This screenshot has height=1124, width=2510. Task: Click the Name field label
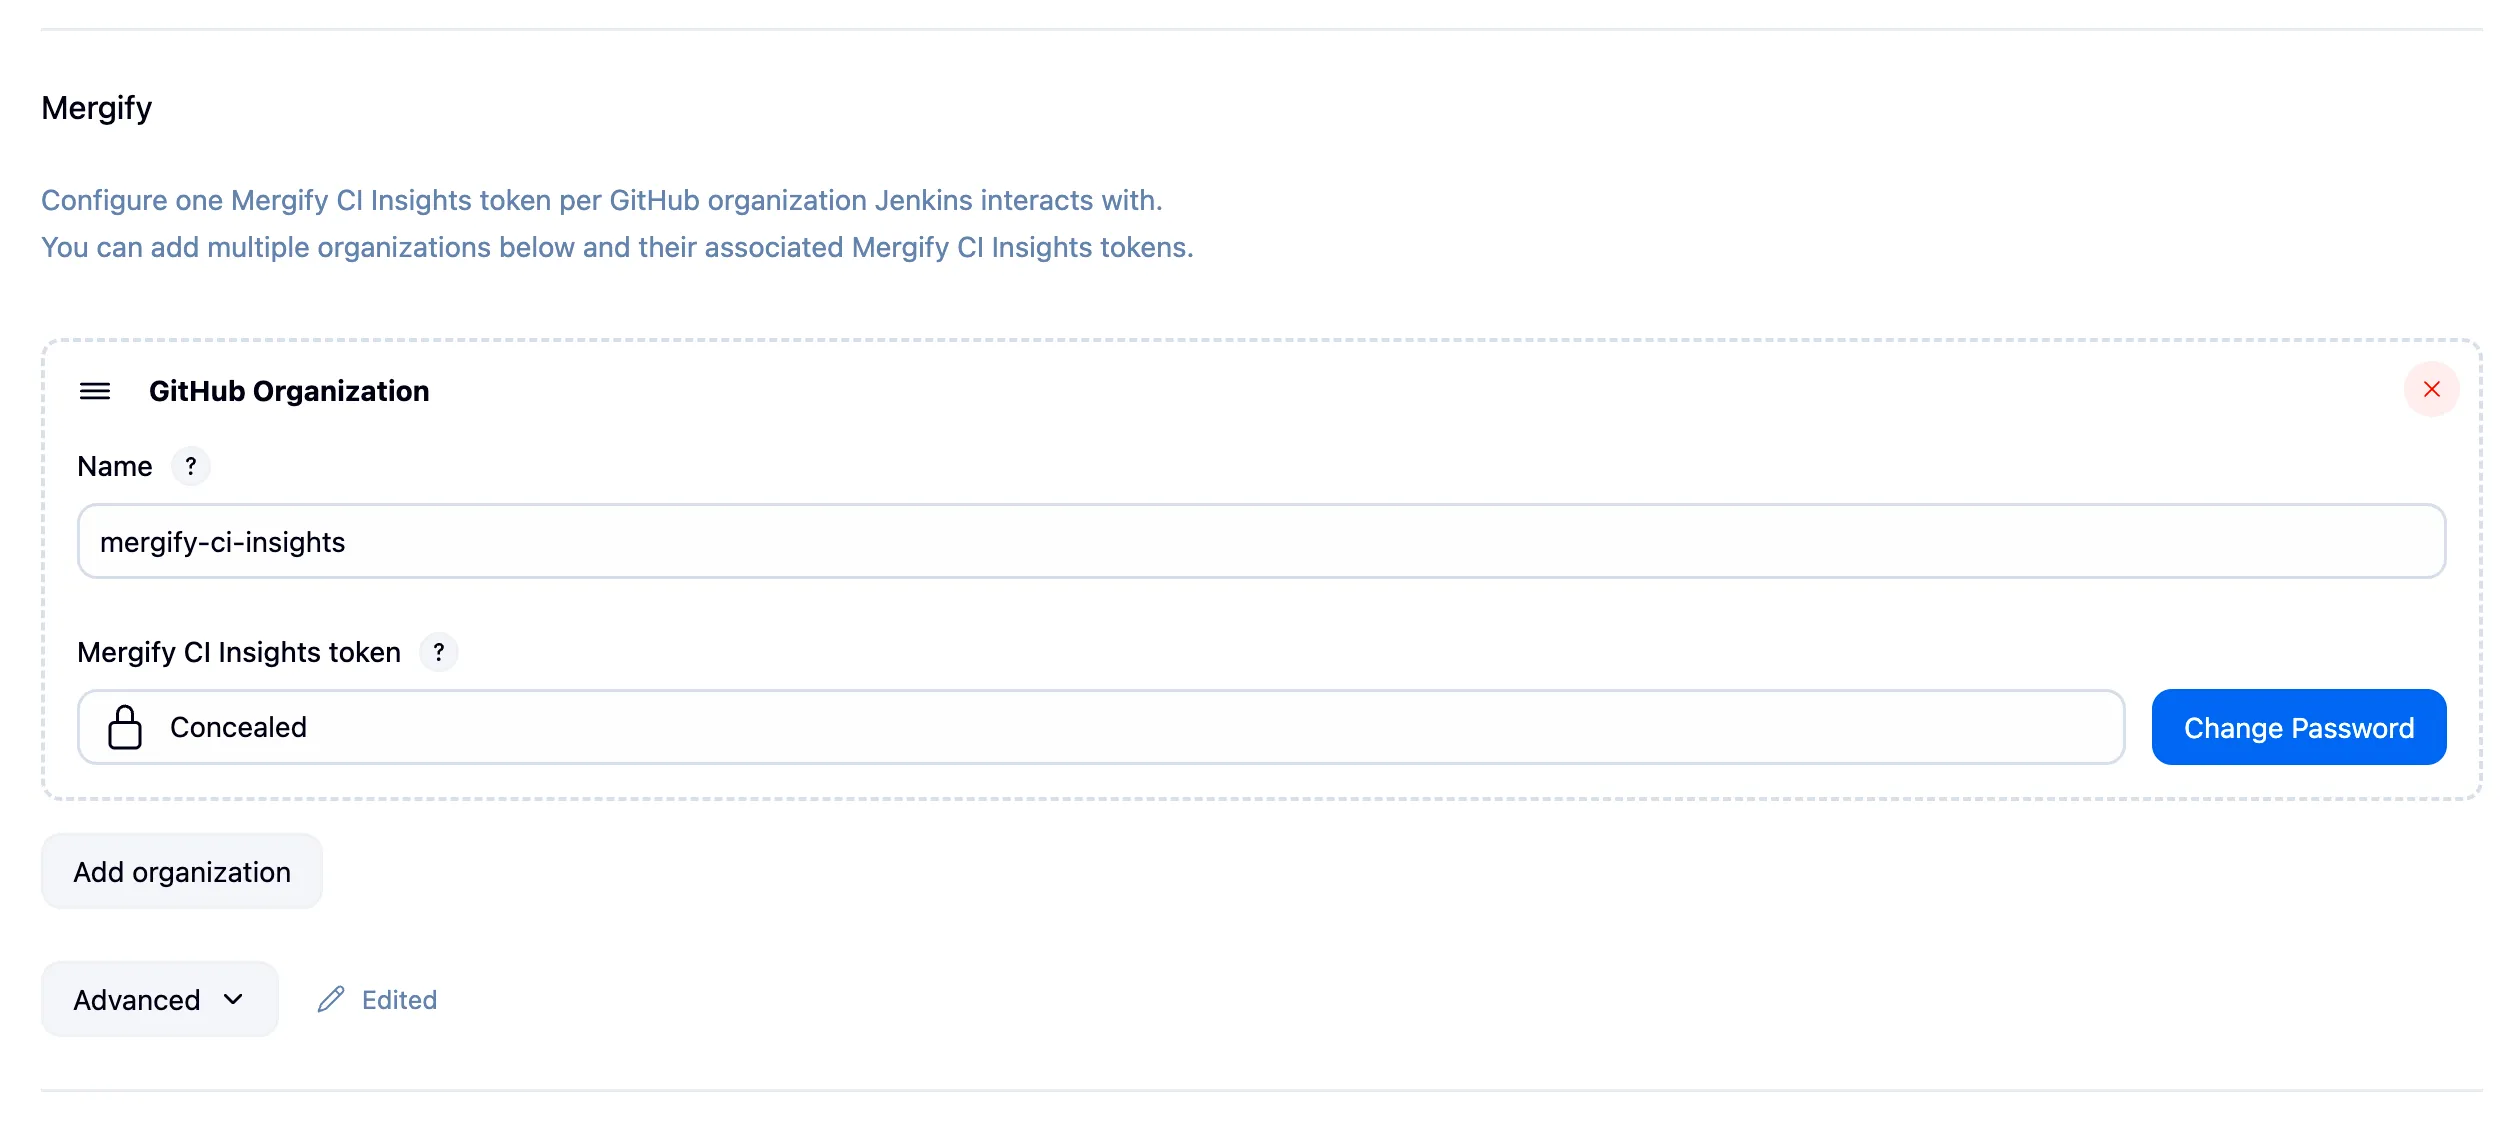115,466
